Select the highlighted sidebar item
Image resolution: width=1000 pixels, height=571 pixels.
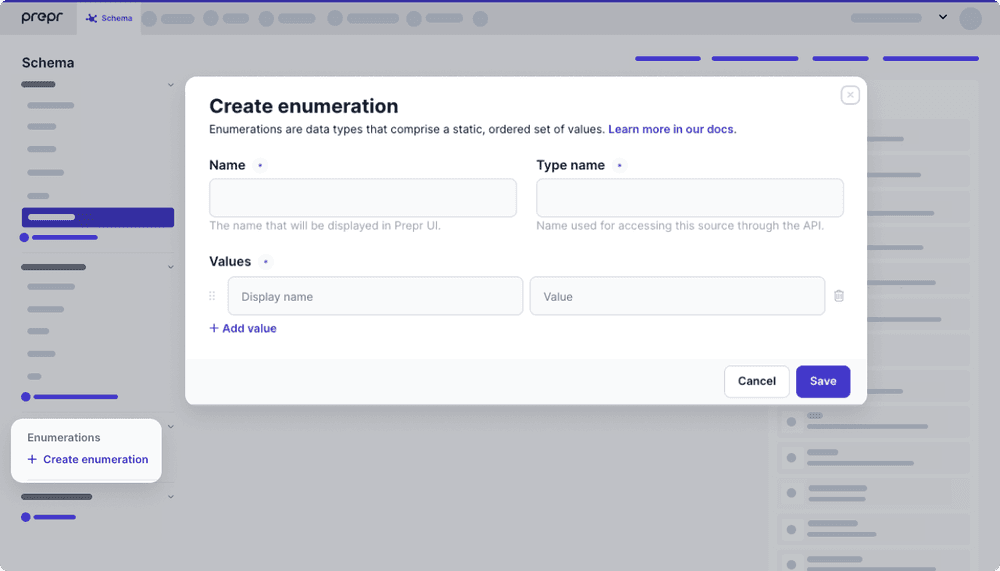pyautogui.click(x=98, y=217)
